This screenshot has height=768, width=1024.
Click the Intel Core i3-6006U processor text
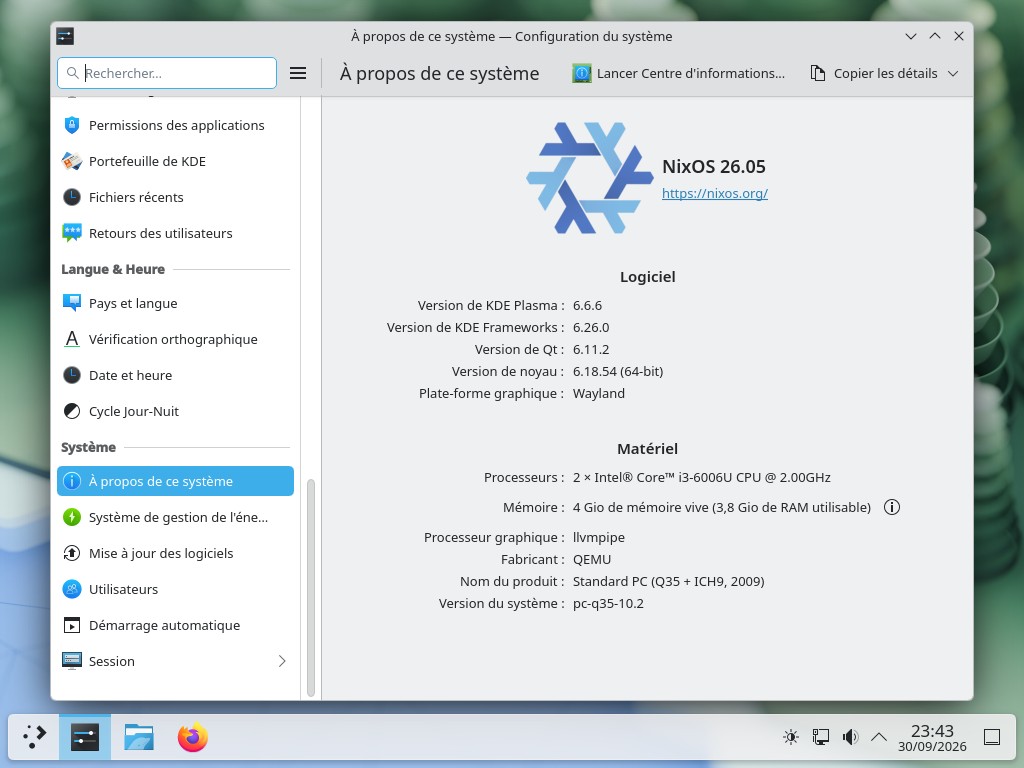coord(701,477)
